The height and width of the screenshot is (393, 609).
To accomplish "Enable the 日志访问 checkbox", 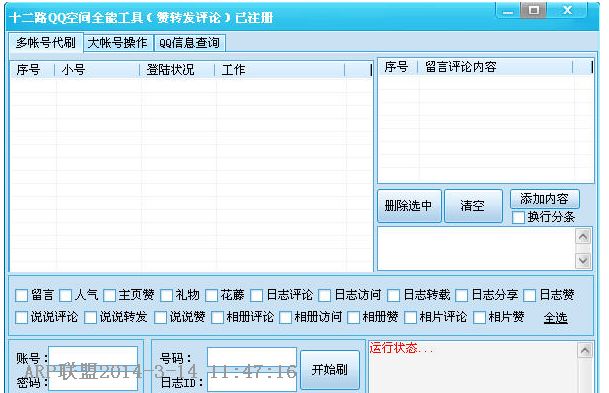I will 324,295.
